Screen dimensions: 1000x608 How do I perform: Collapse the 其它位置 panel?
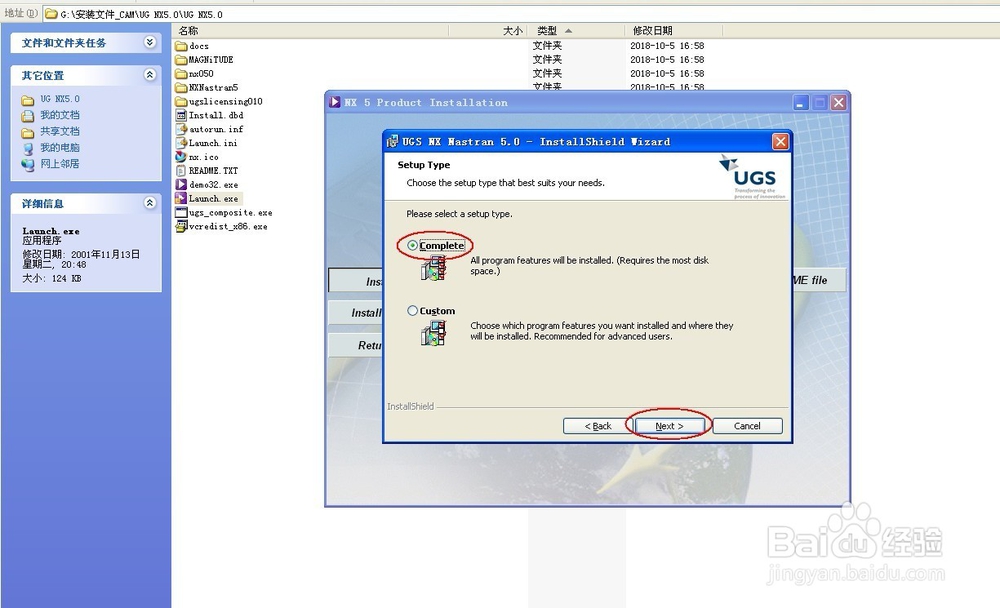150,75
